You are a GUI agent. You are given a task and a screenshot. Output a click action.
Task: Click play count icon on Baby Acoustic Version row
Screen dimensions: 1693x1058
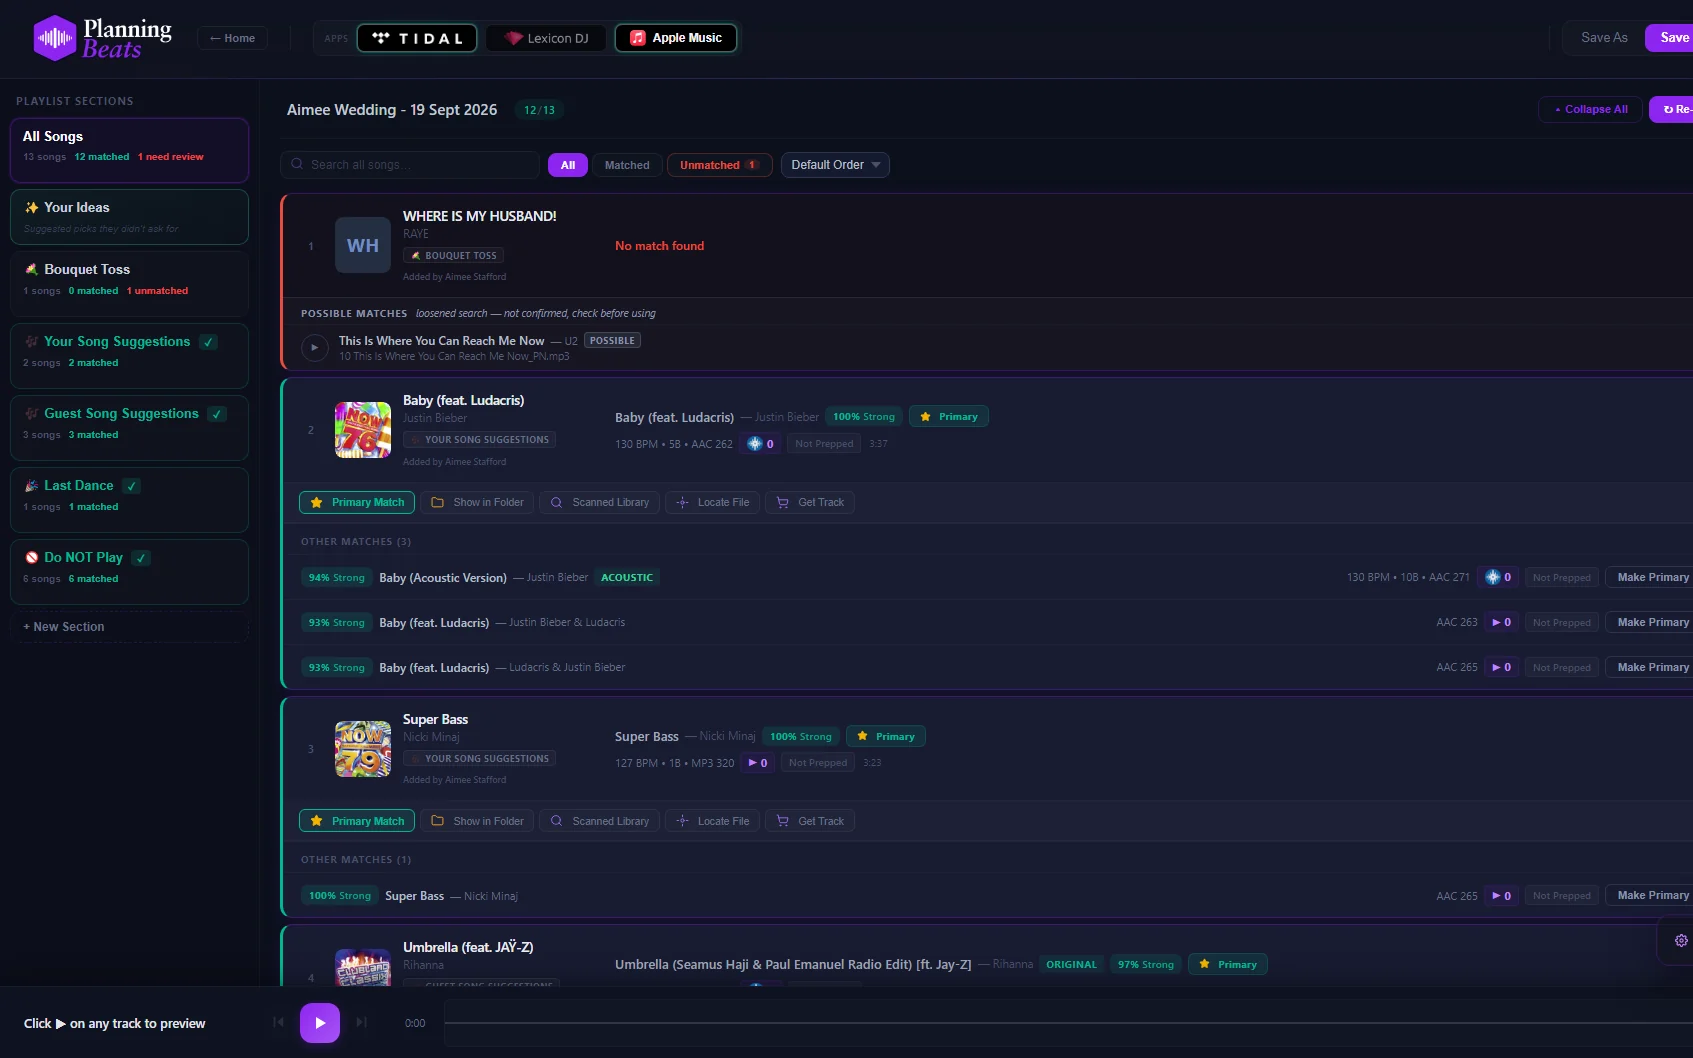point(1498,577)
